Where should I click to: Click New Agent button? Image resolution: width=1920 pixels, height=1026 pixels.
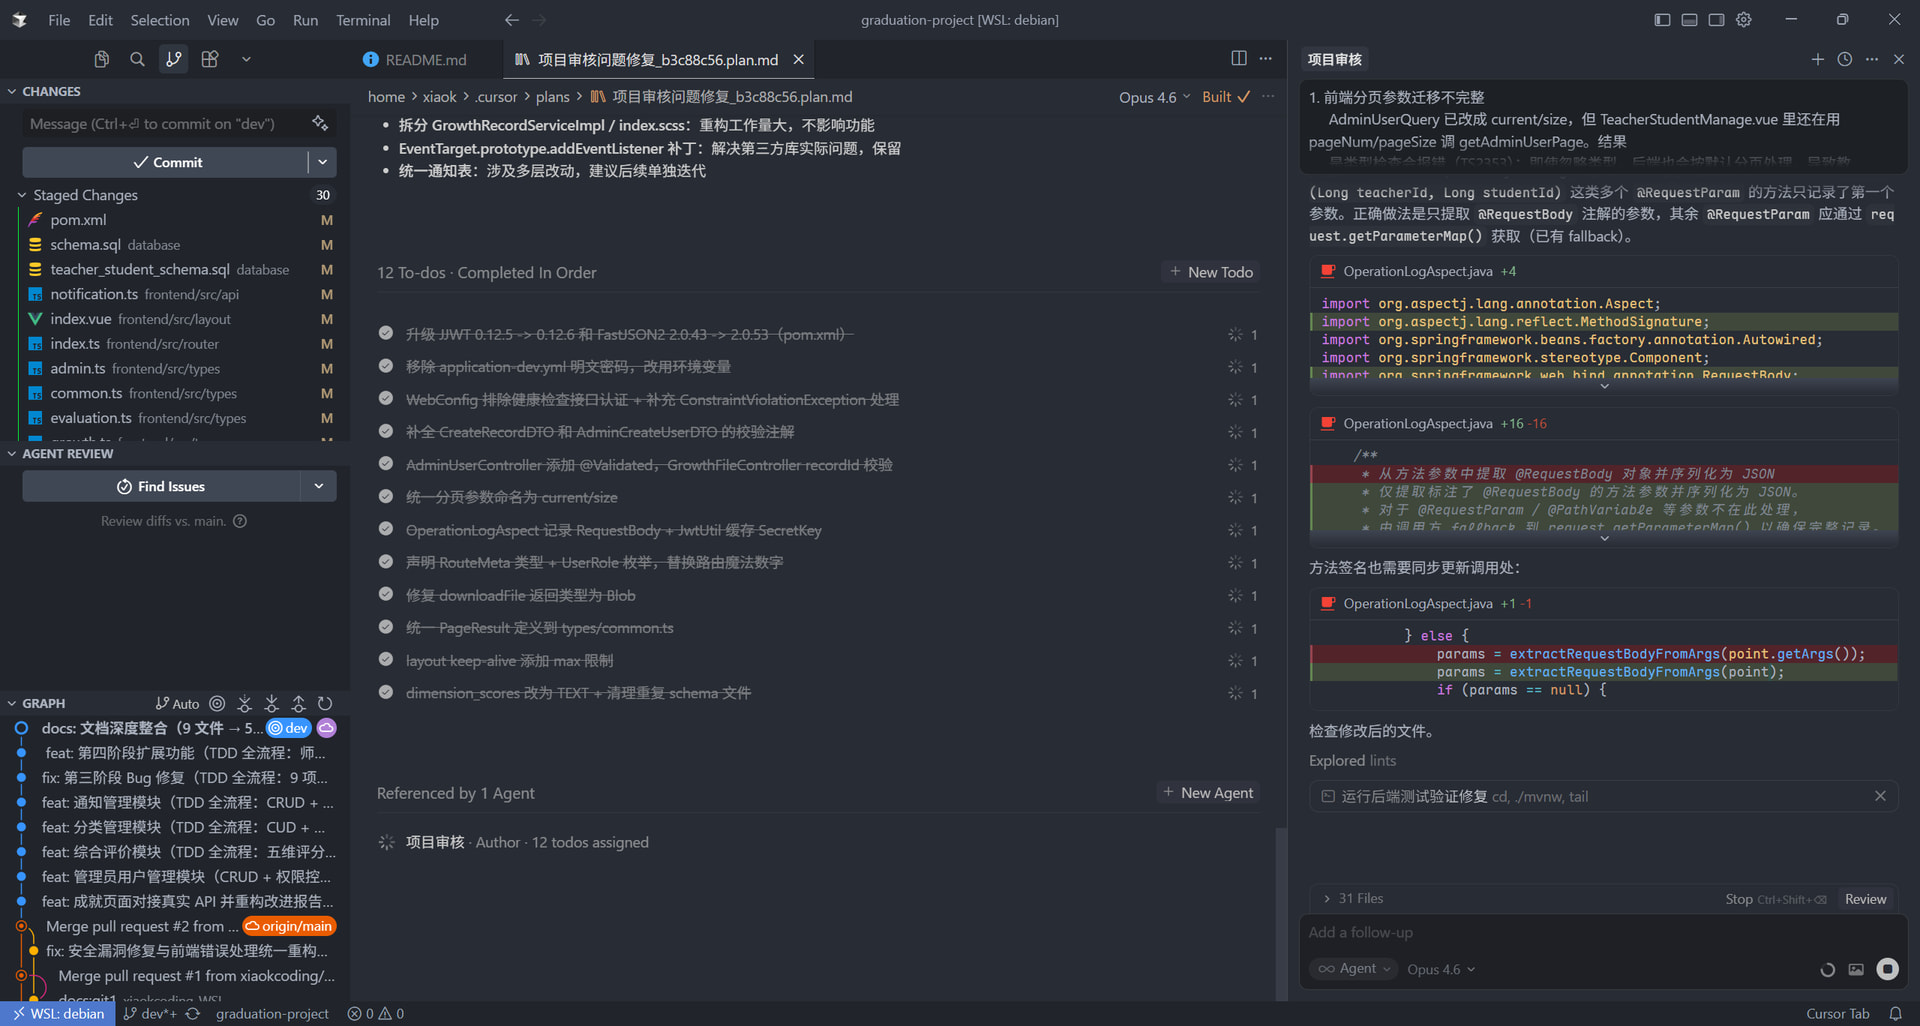[x=1207, y=792]
